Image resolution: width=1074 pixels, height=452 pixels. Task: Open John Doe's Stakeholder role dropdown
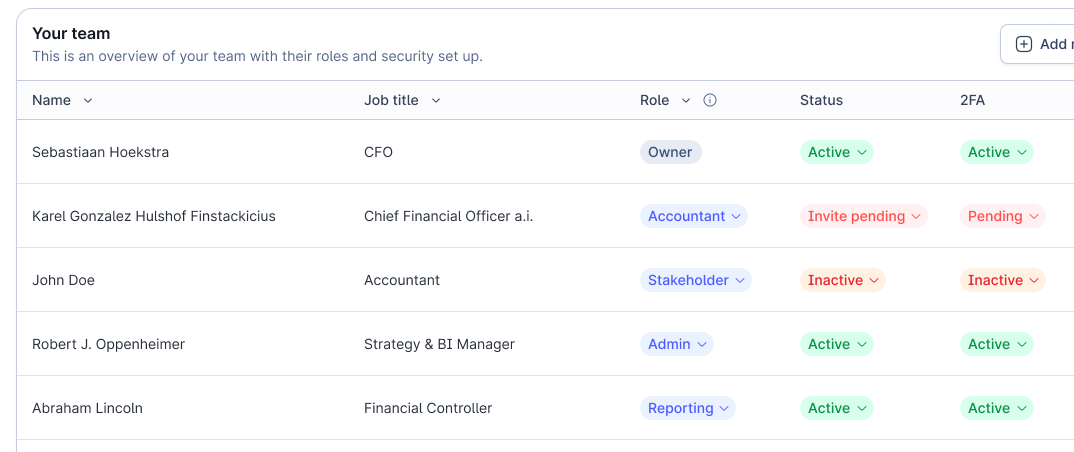pyautogui.click(x=695, y=280)
